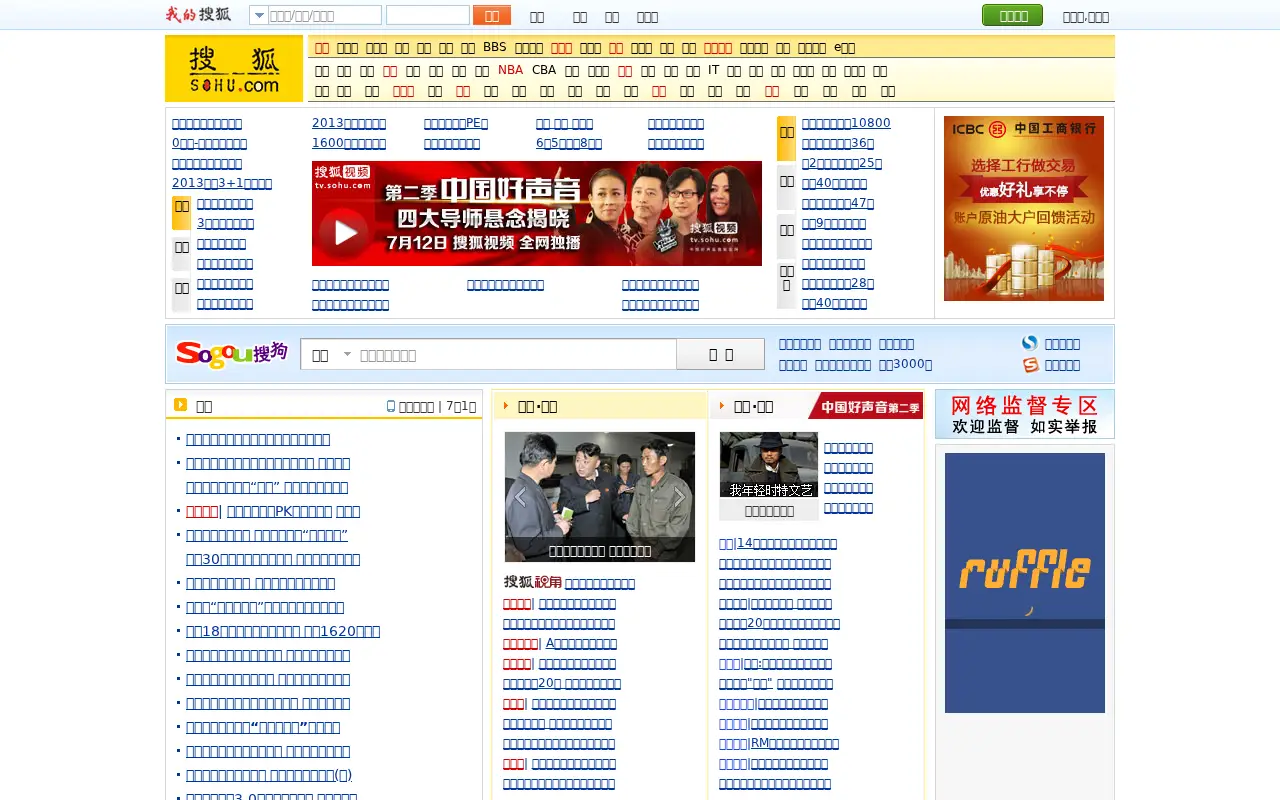Click the orange login button
Viewport: 1280px width, 800px height.
click(492, 15)
